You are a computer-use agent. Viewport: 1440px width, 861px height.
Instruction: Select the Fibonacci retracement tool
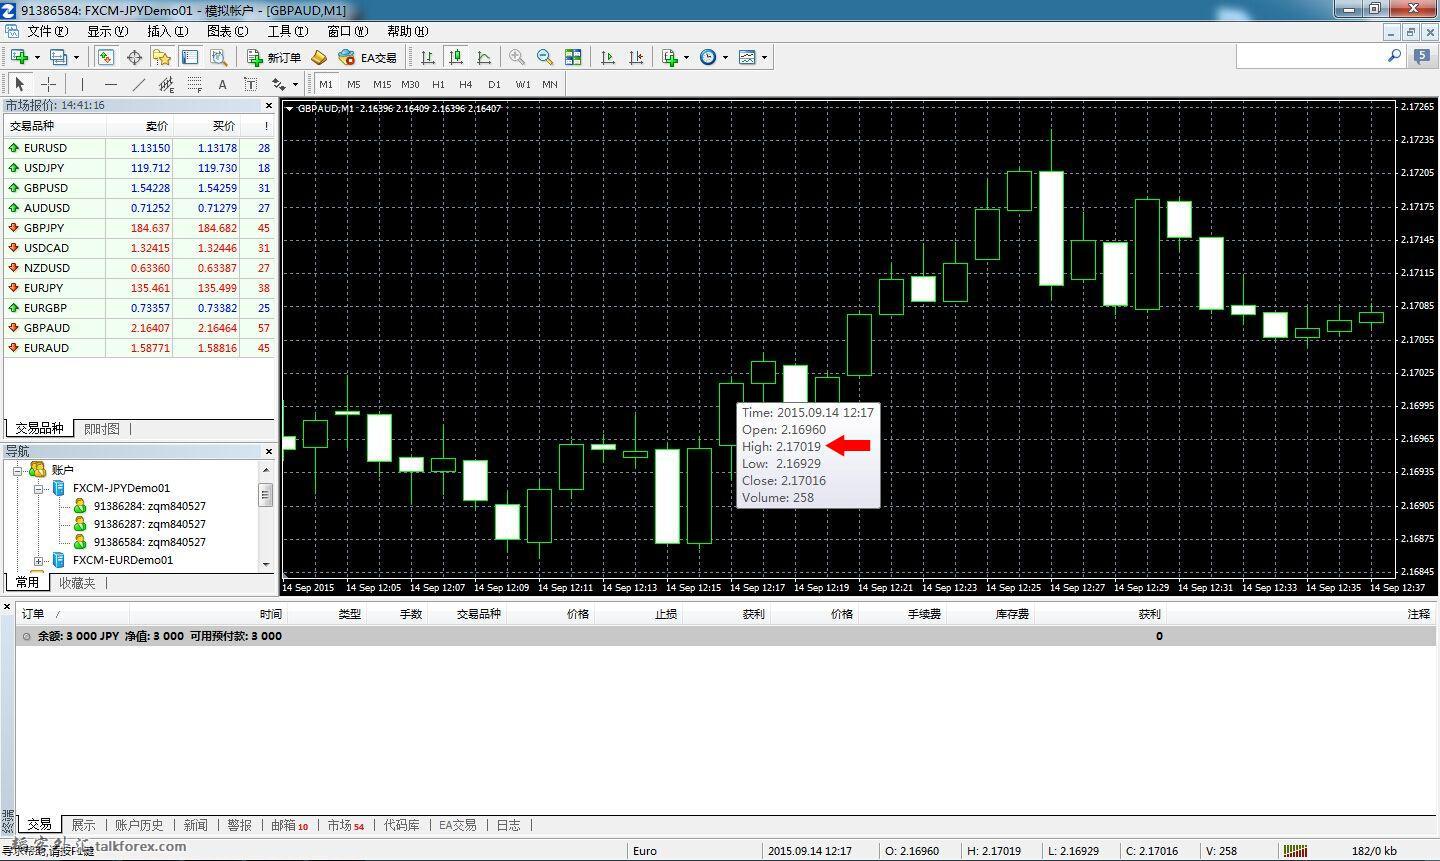[x=194, y=84]
